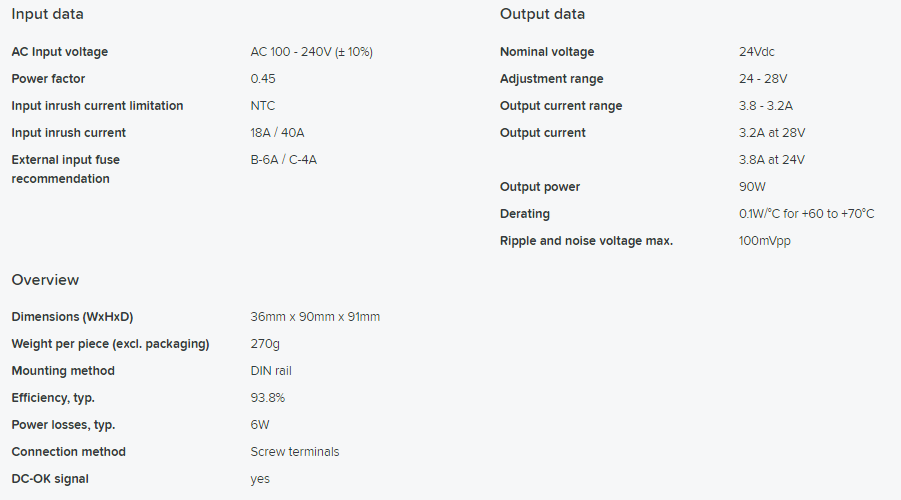Click the Derating 0.1W/°C value
This screenshot has width=901, height=500.
[806, 214]
